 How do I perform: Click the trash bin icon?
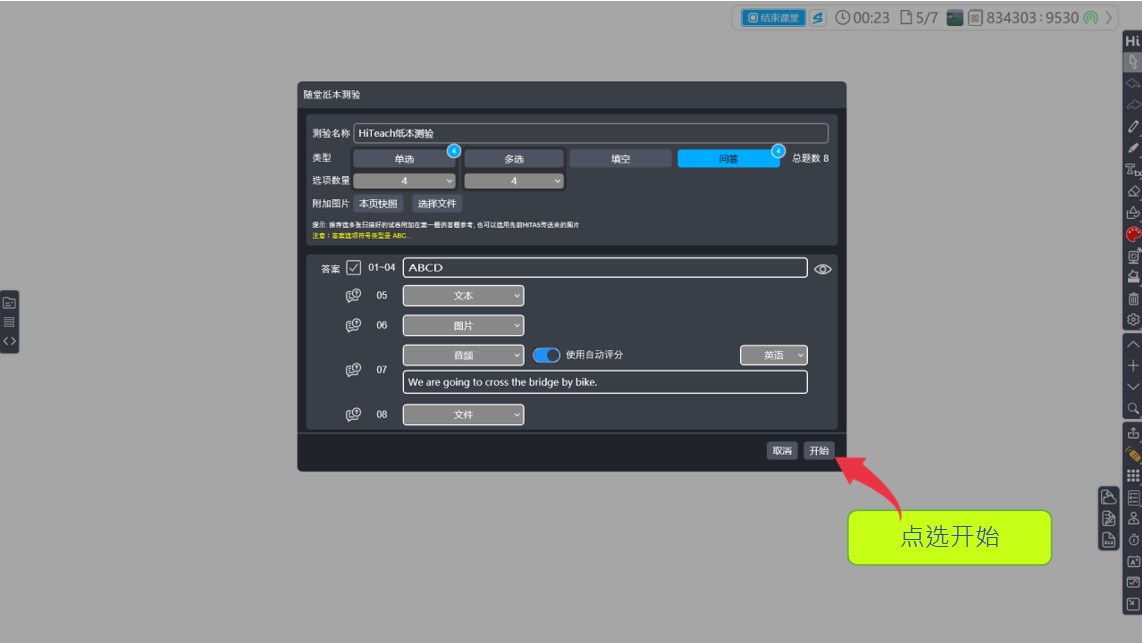coord(1133,298)
